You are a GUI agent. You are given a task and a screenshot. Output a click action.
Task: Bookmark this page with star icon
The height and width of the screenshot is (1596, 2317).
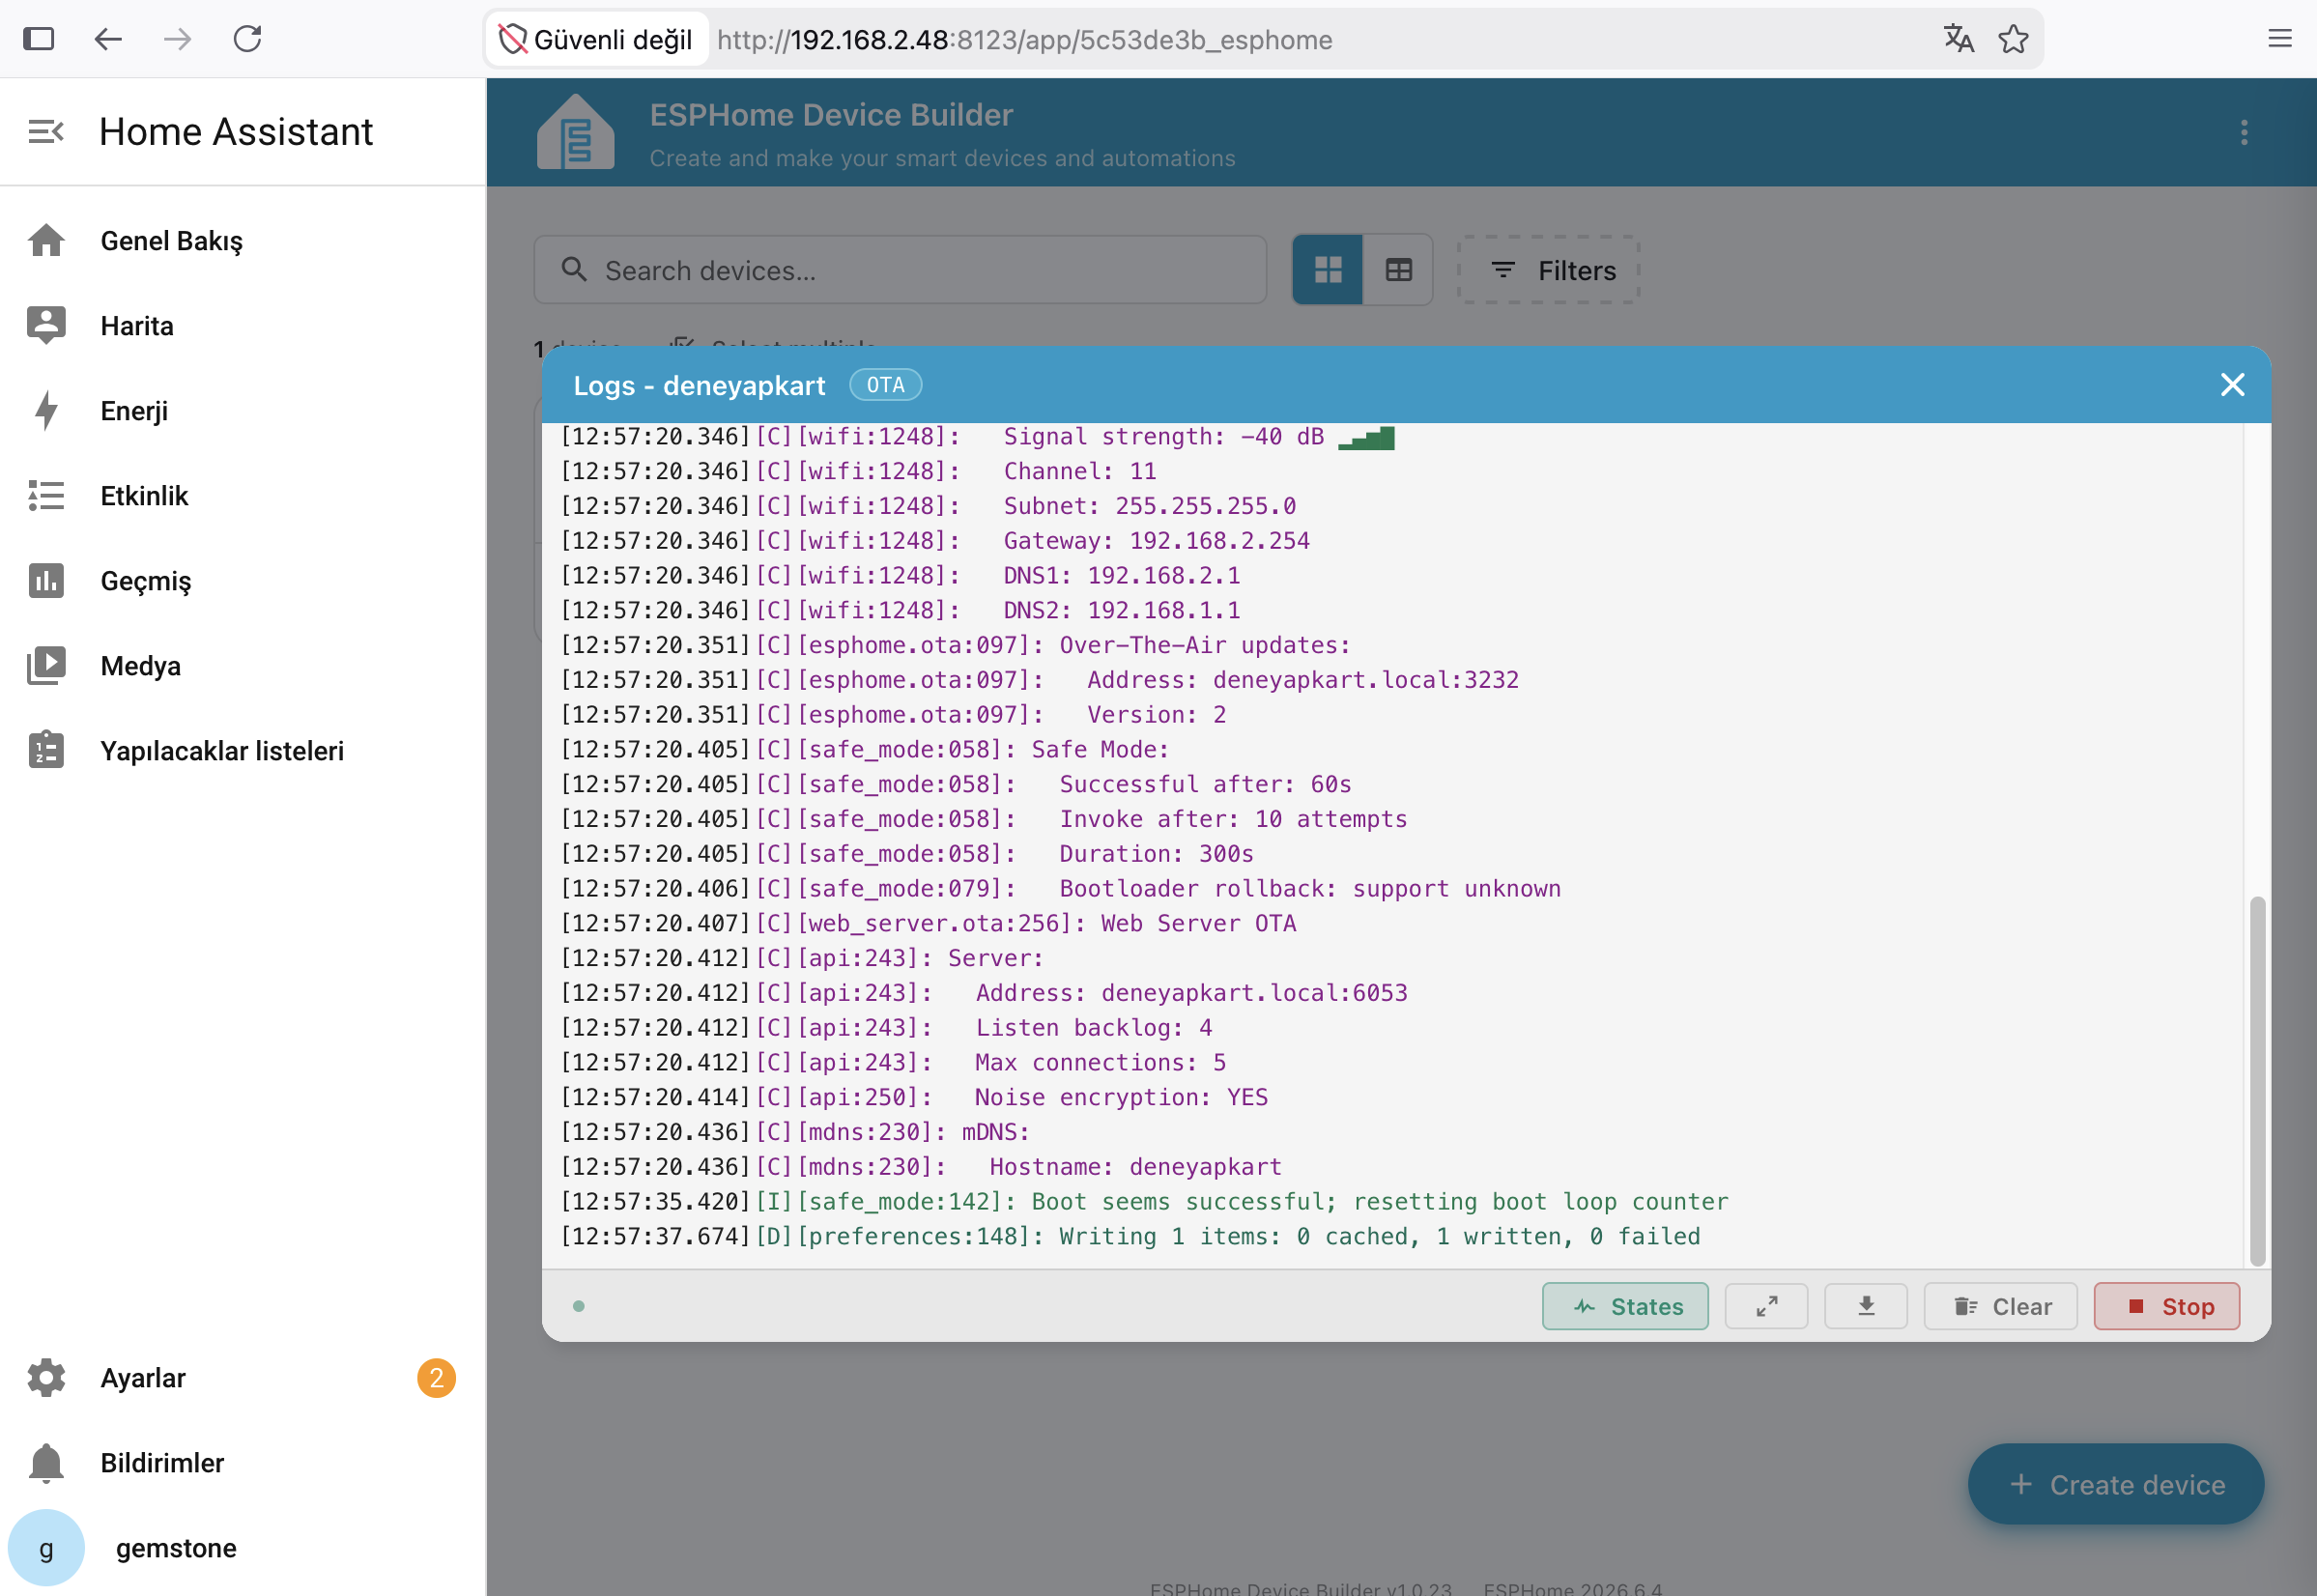[x=2013, y=39]
